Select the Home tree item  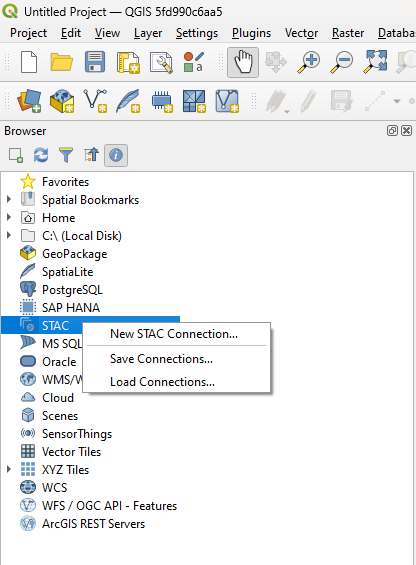58,218
